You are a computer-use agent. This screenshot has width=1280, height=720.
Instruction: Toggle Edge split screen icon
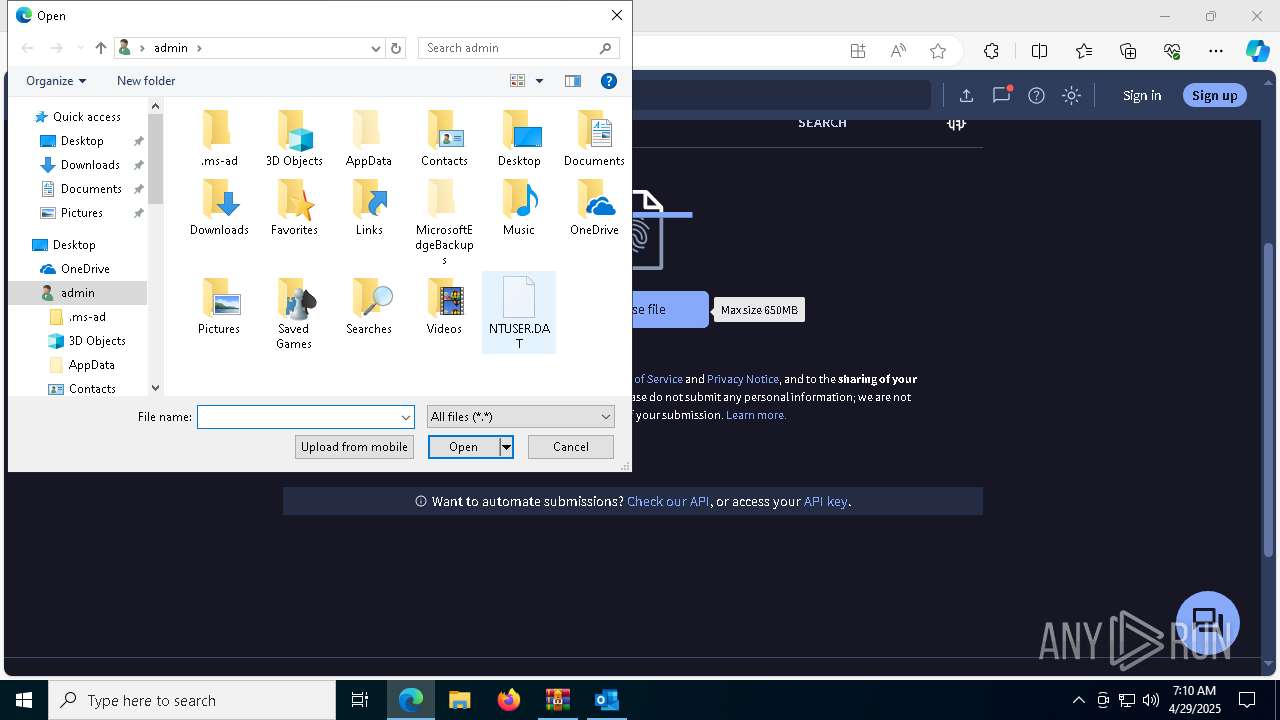tap(1039, 51)
